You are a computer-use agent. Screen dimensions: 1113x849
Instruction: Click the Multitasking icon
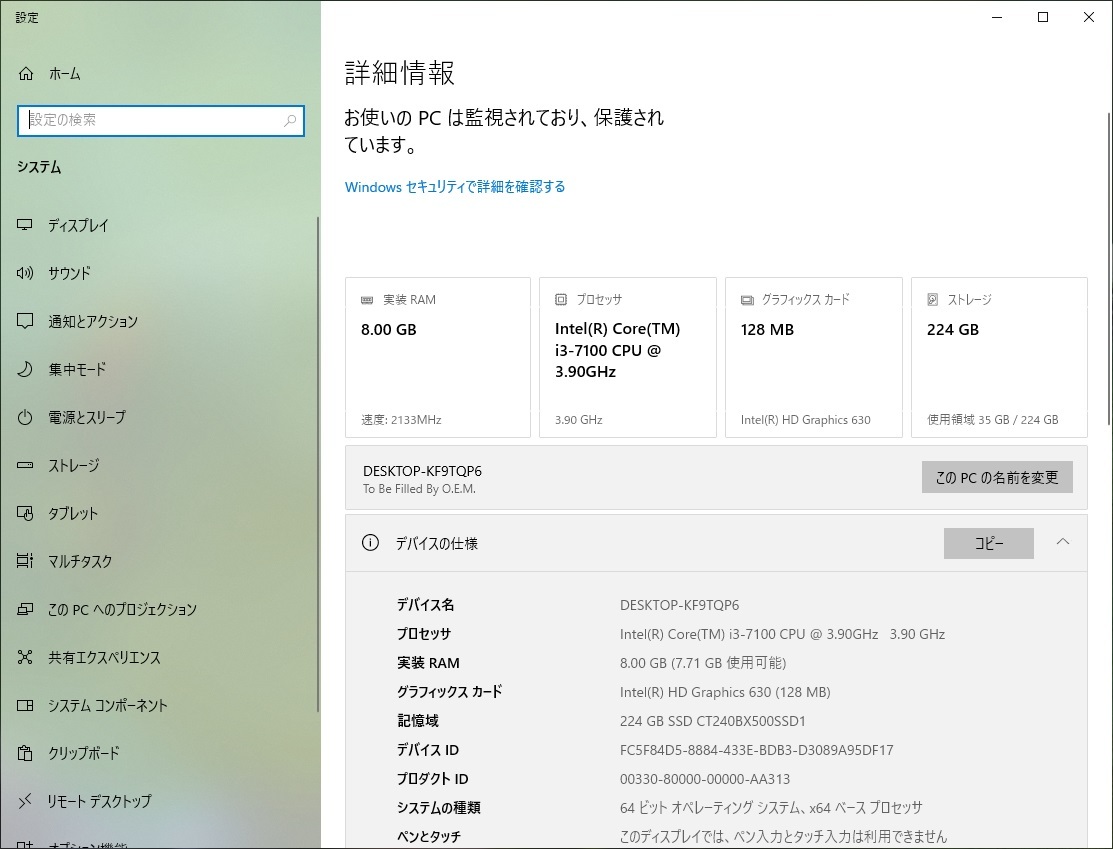(25, 561)
